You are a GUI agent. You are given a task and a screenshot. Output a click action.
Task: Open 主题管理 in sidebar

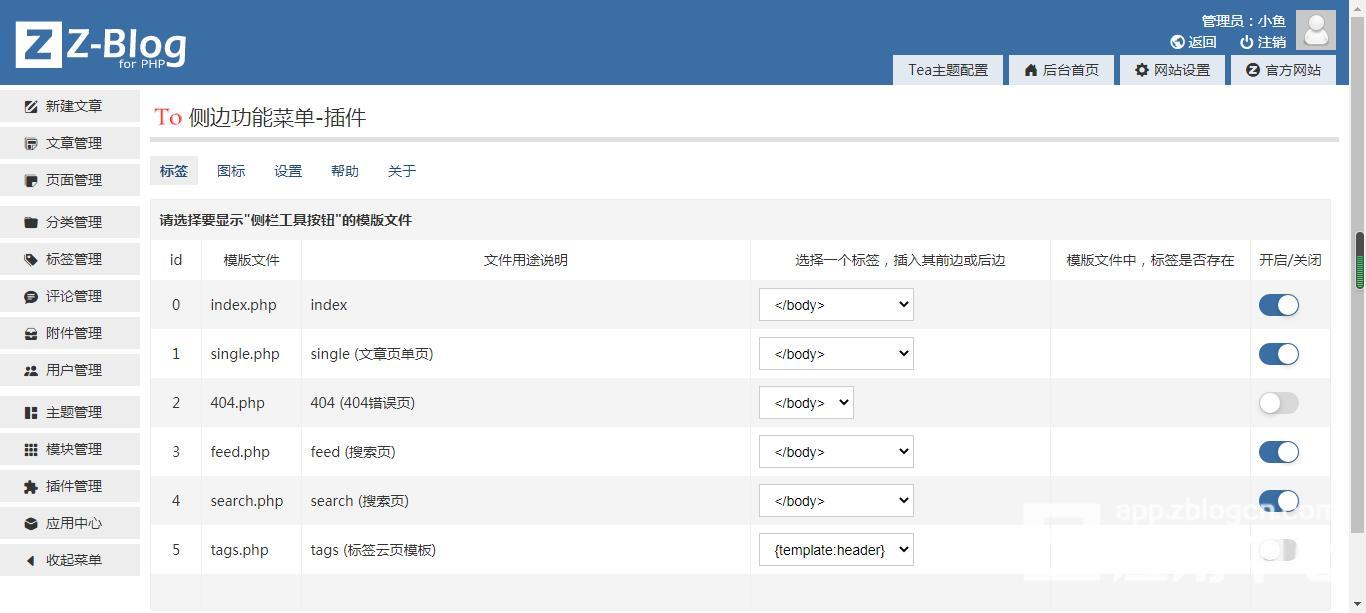click(x=70, y=412)
